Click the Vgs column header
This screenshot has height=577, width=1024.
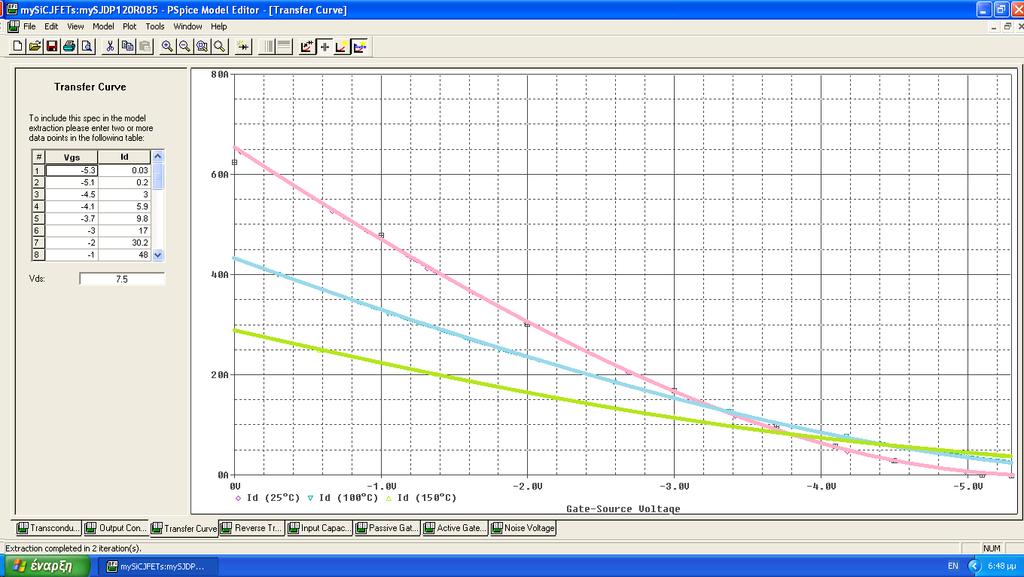coord(71,157)
